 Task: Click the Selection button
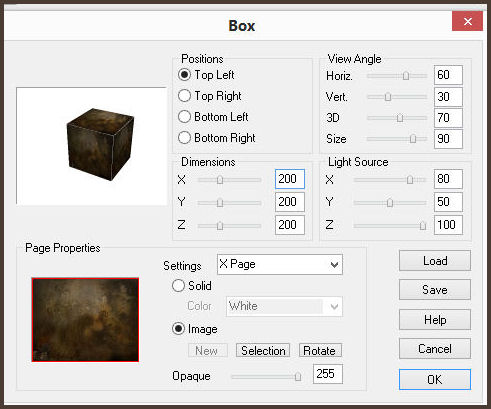263,351
